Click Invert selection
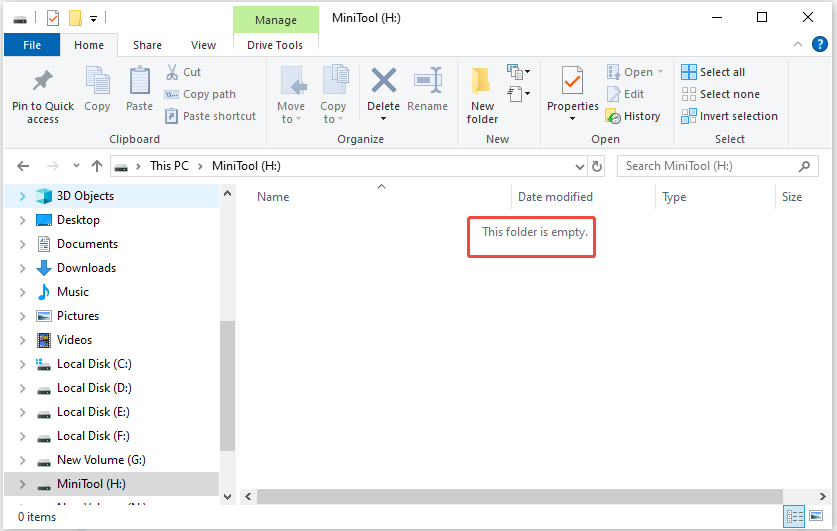The height and width of the screenshot is (531, 837). (x=730, y=116)
